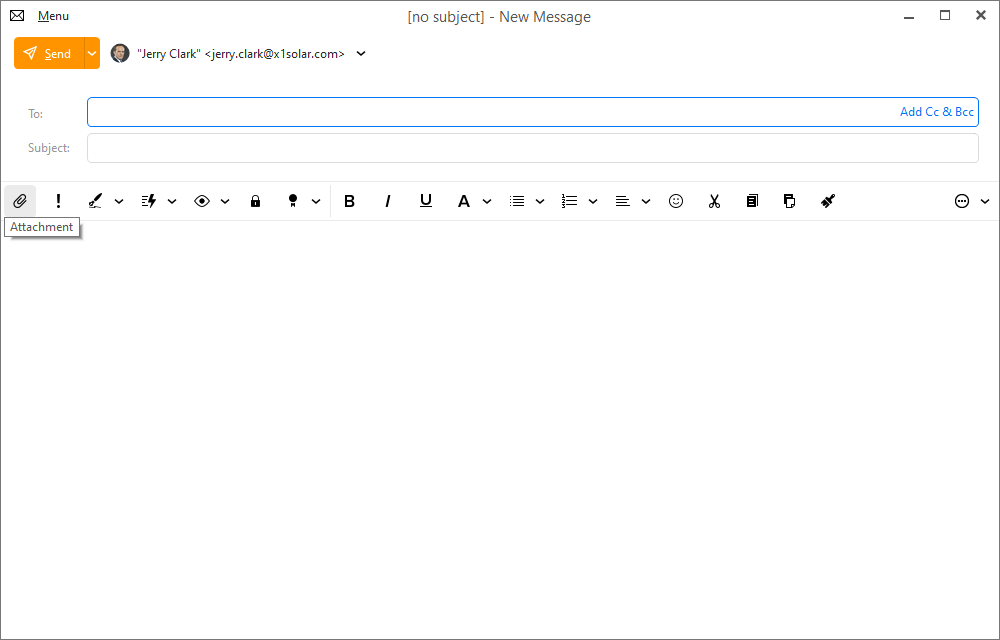Screen dimensions: 1000x640
Task: Mark message as high priority (exclamation icon)
Action: (x=58, y=201)
